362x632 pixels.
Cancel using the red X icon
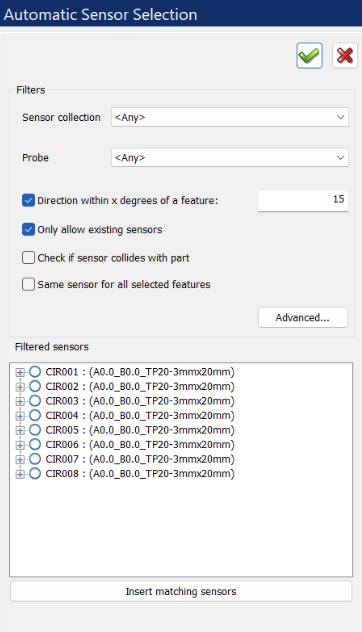click(345, 56)
